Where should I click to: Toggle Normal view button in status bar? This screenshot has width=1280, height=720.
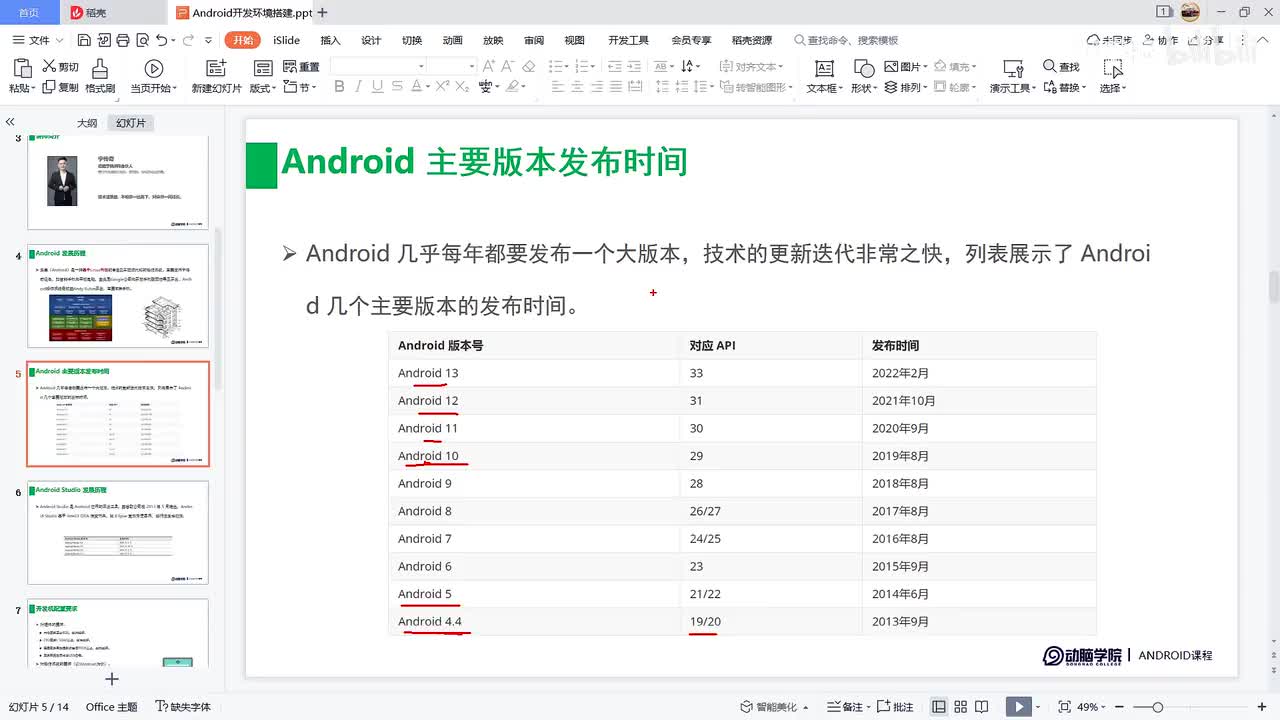938,707
